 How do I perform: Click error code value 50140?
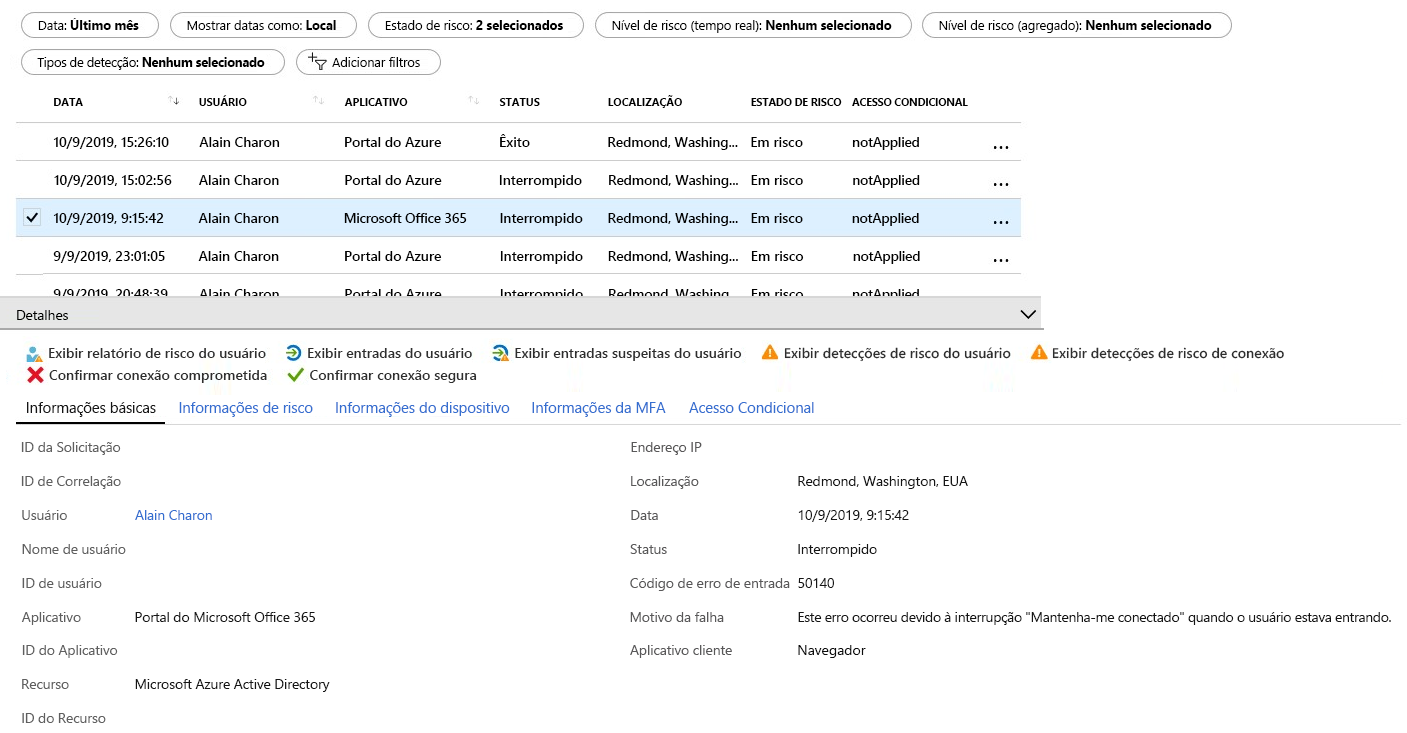(816, 583)
